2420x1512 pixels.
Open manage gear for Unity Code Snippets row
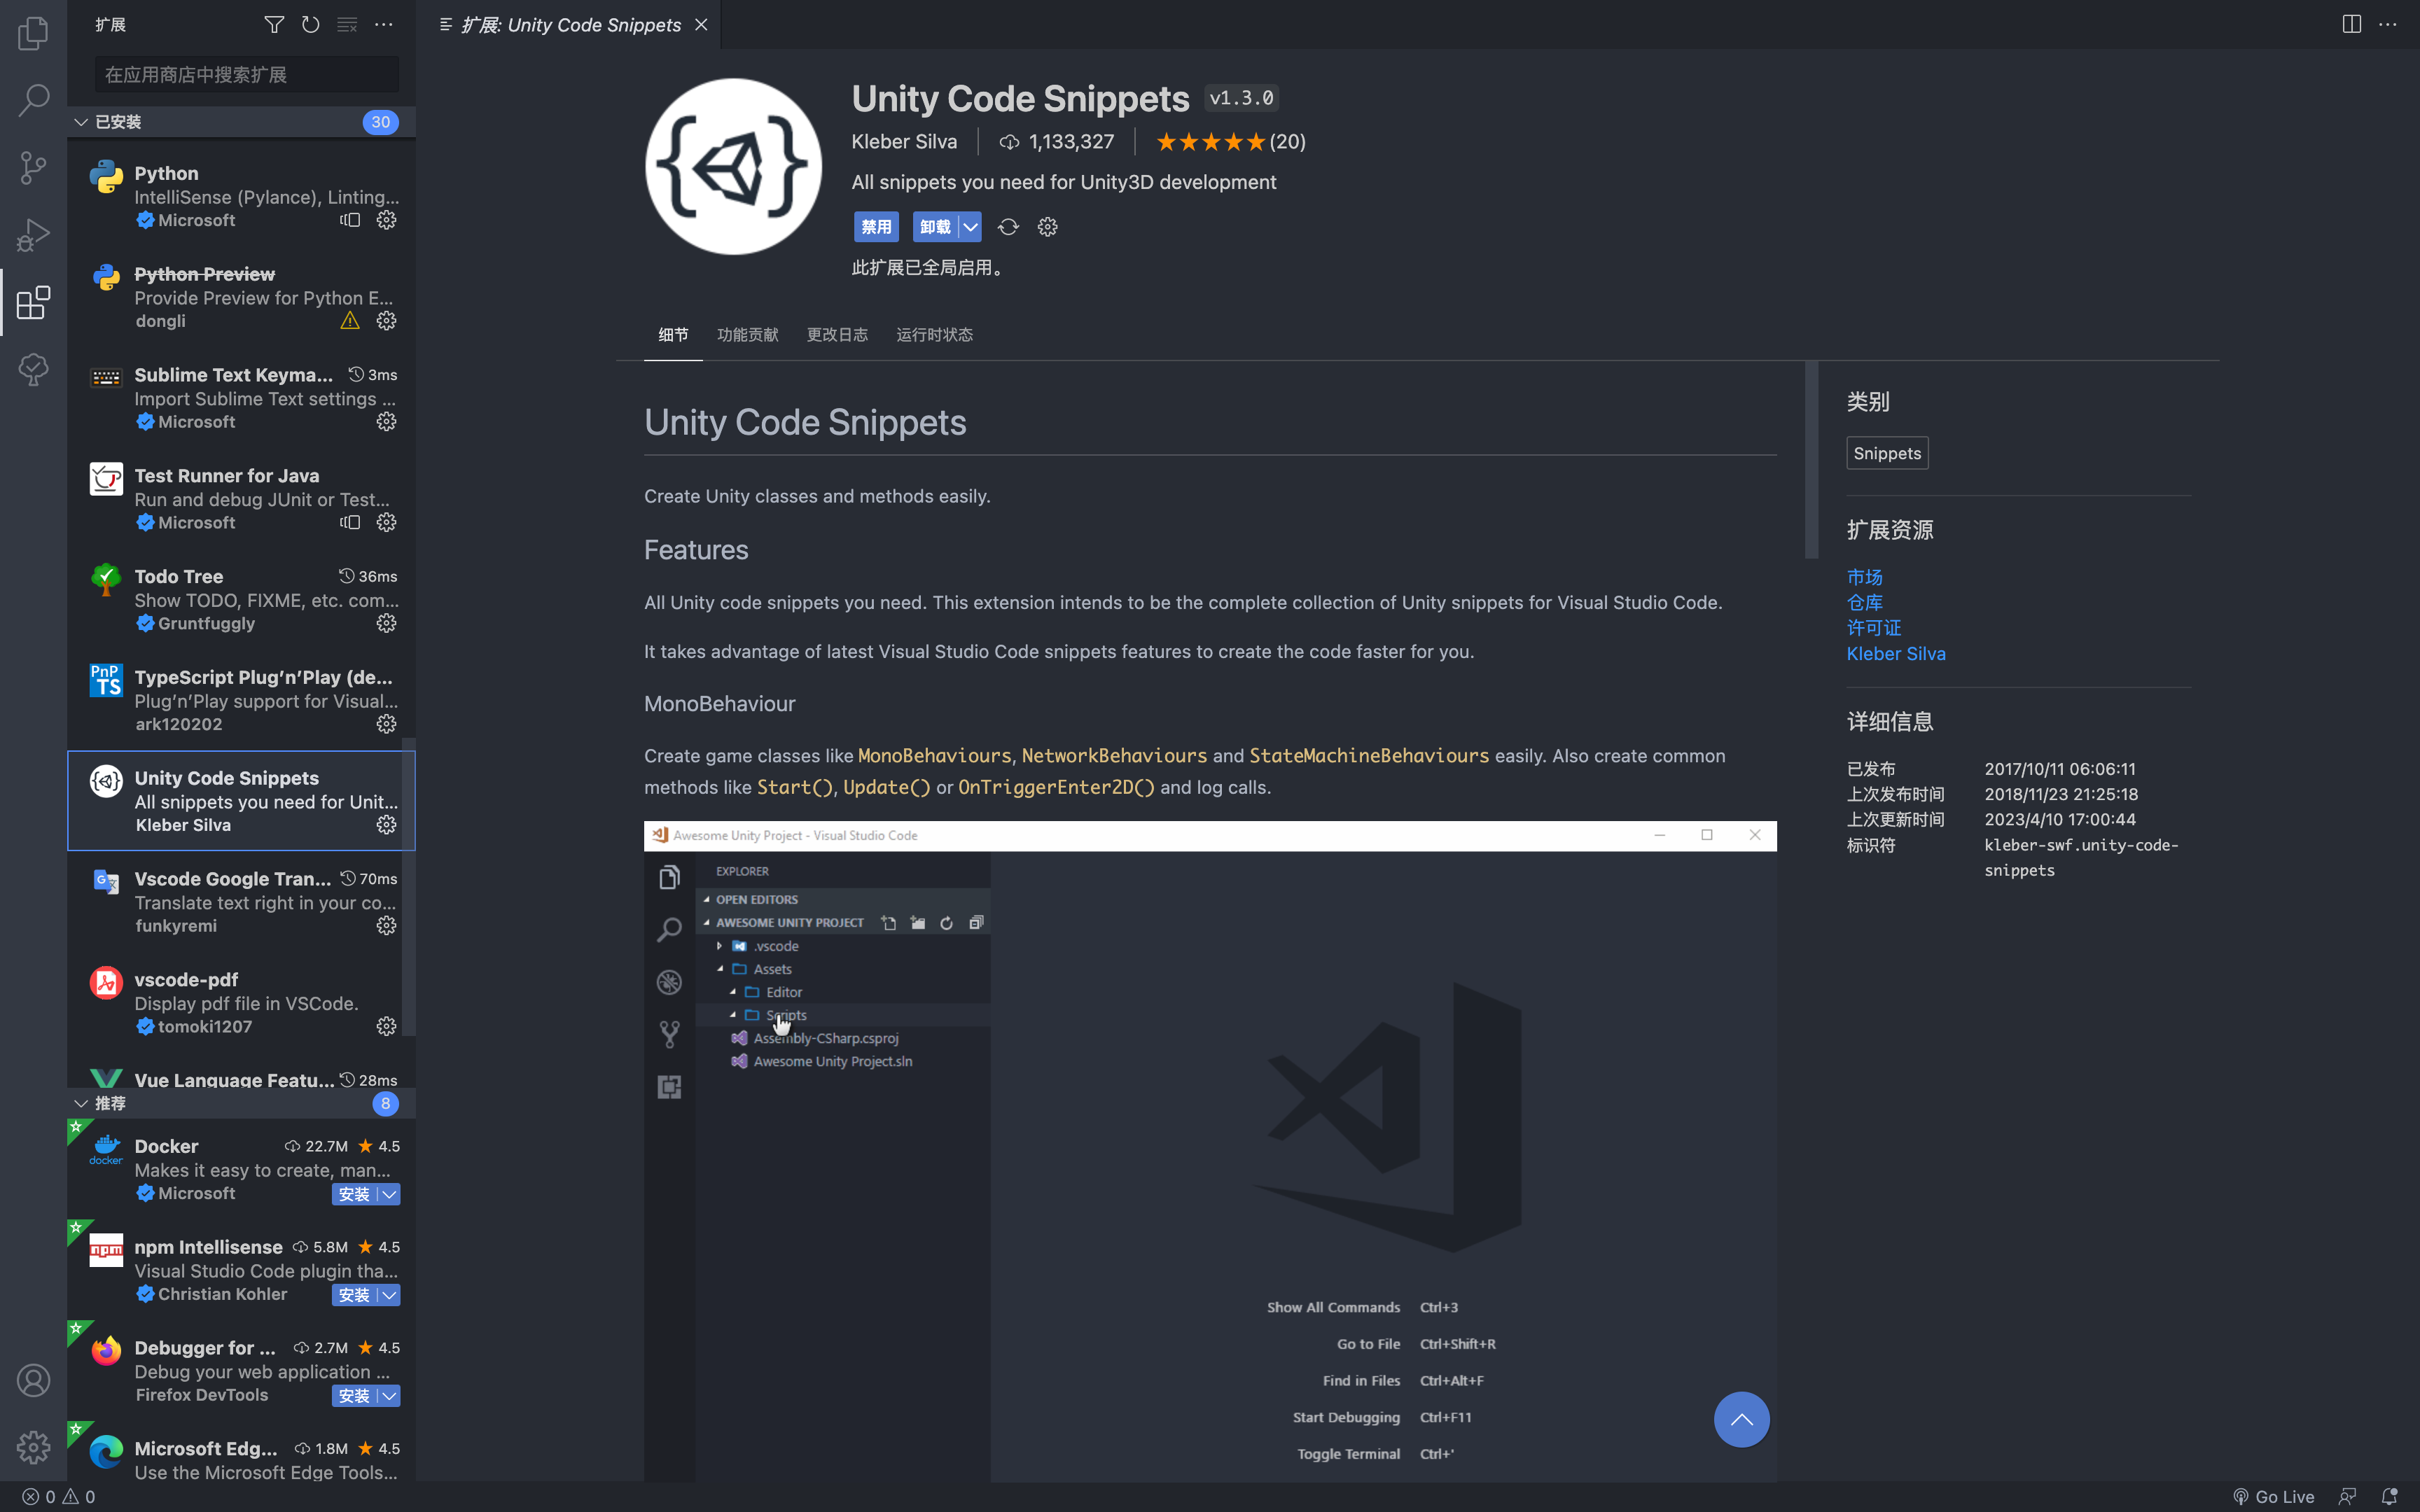click(387, 825)
